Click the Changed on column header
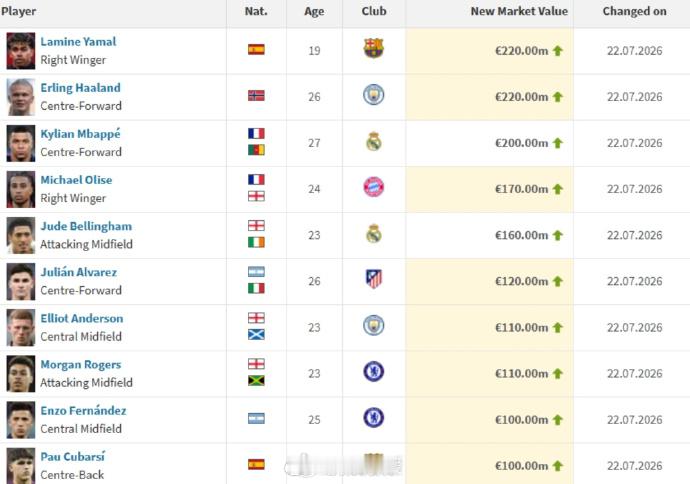The height and width of the screenshot is (484, 690). point(635,11)
